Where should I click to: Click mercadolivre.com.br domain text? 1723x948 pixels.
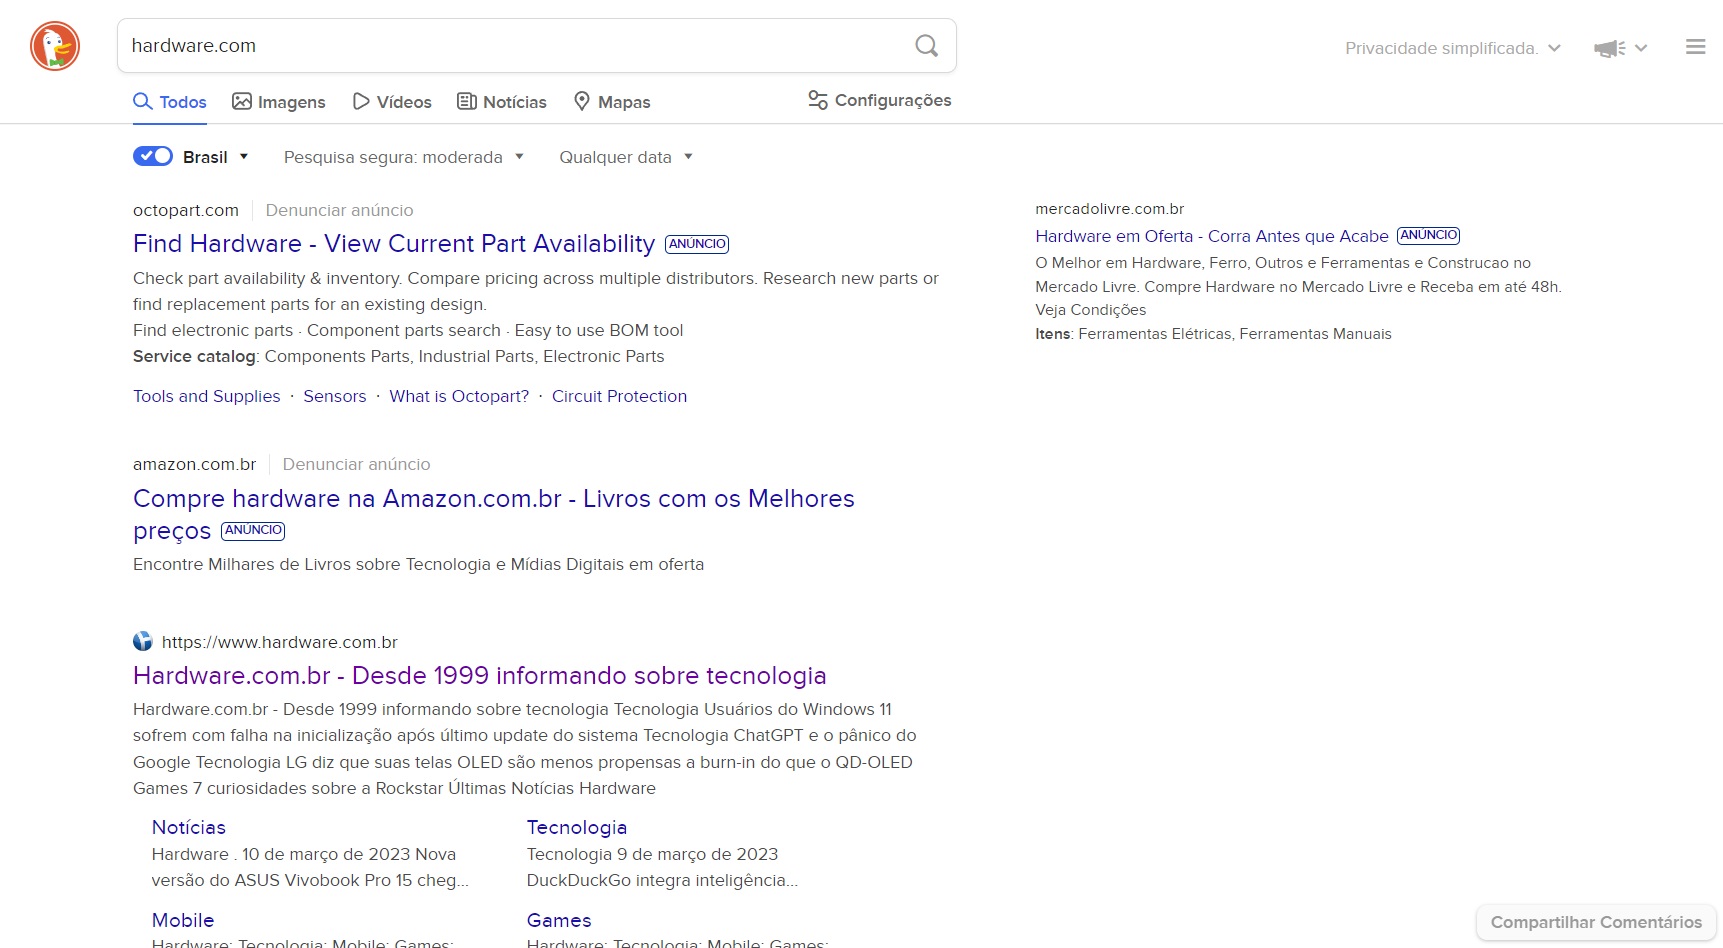1110,209
